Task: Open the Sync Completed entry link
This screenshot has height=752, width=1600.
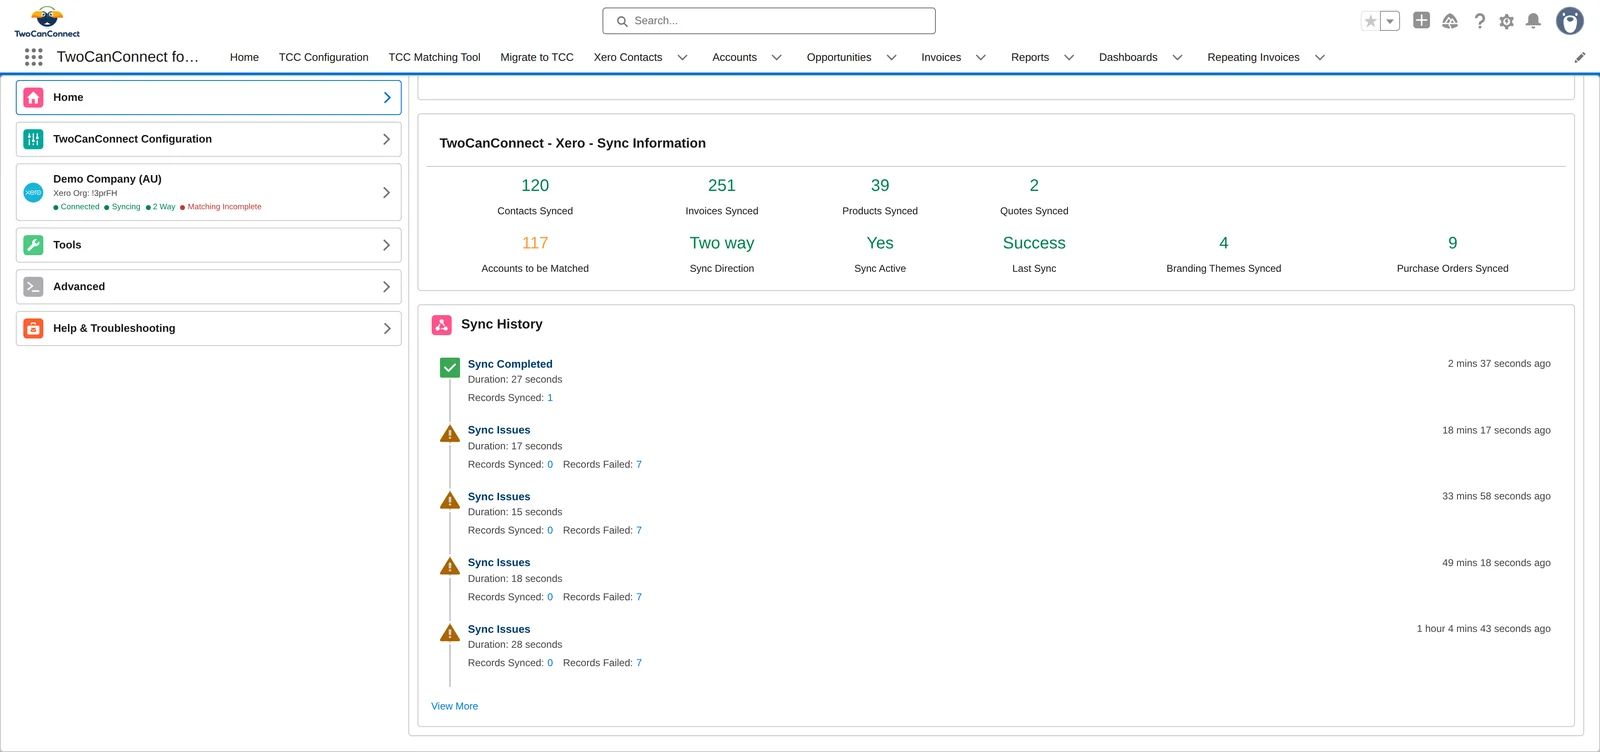Action: pyautogui.click(x=510, y=364)
